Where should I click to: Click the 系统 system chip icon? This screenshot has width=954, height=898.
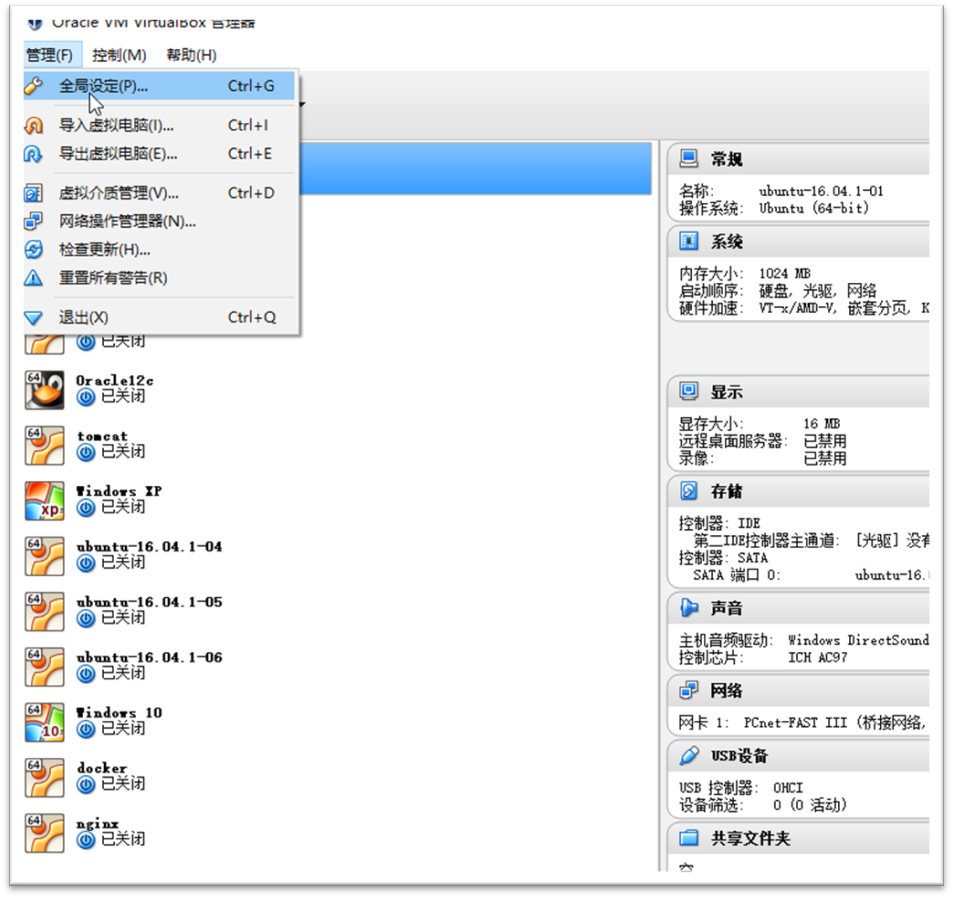click(x=689, y=242)
